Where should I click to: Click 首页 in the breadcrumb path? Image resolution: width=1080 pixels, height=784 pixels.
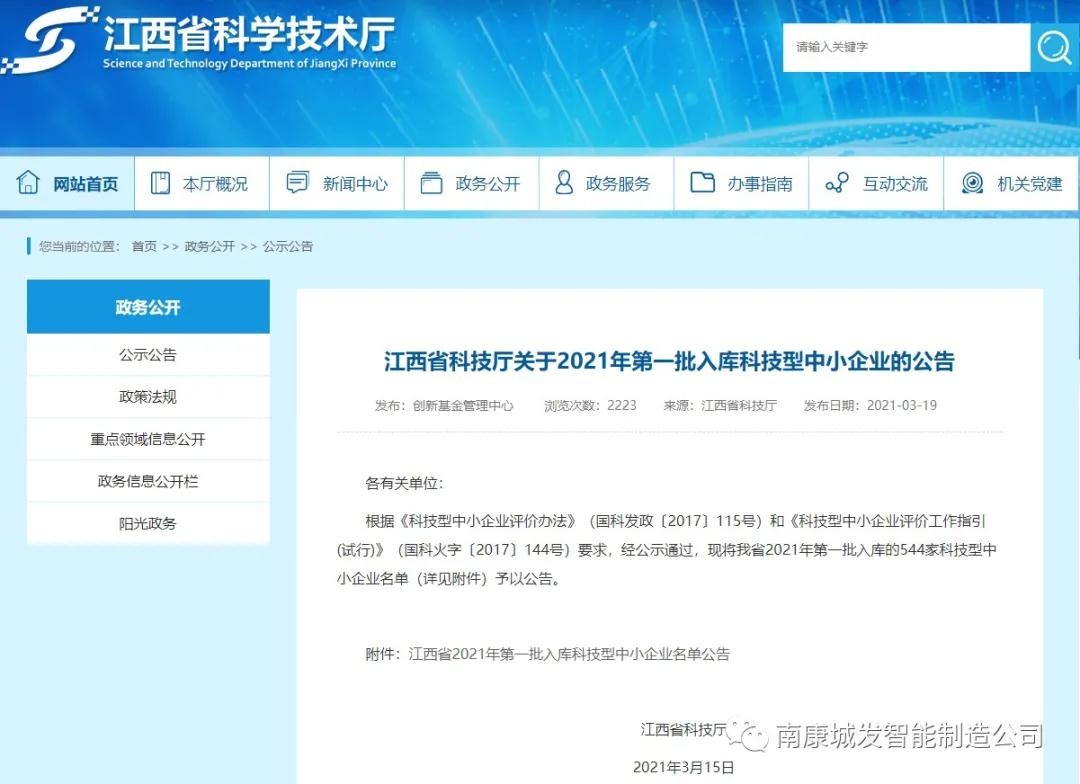click(x=144, y=246)
